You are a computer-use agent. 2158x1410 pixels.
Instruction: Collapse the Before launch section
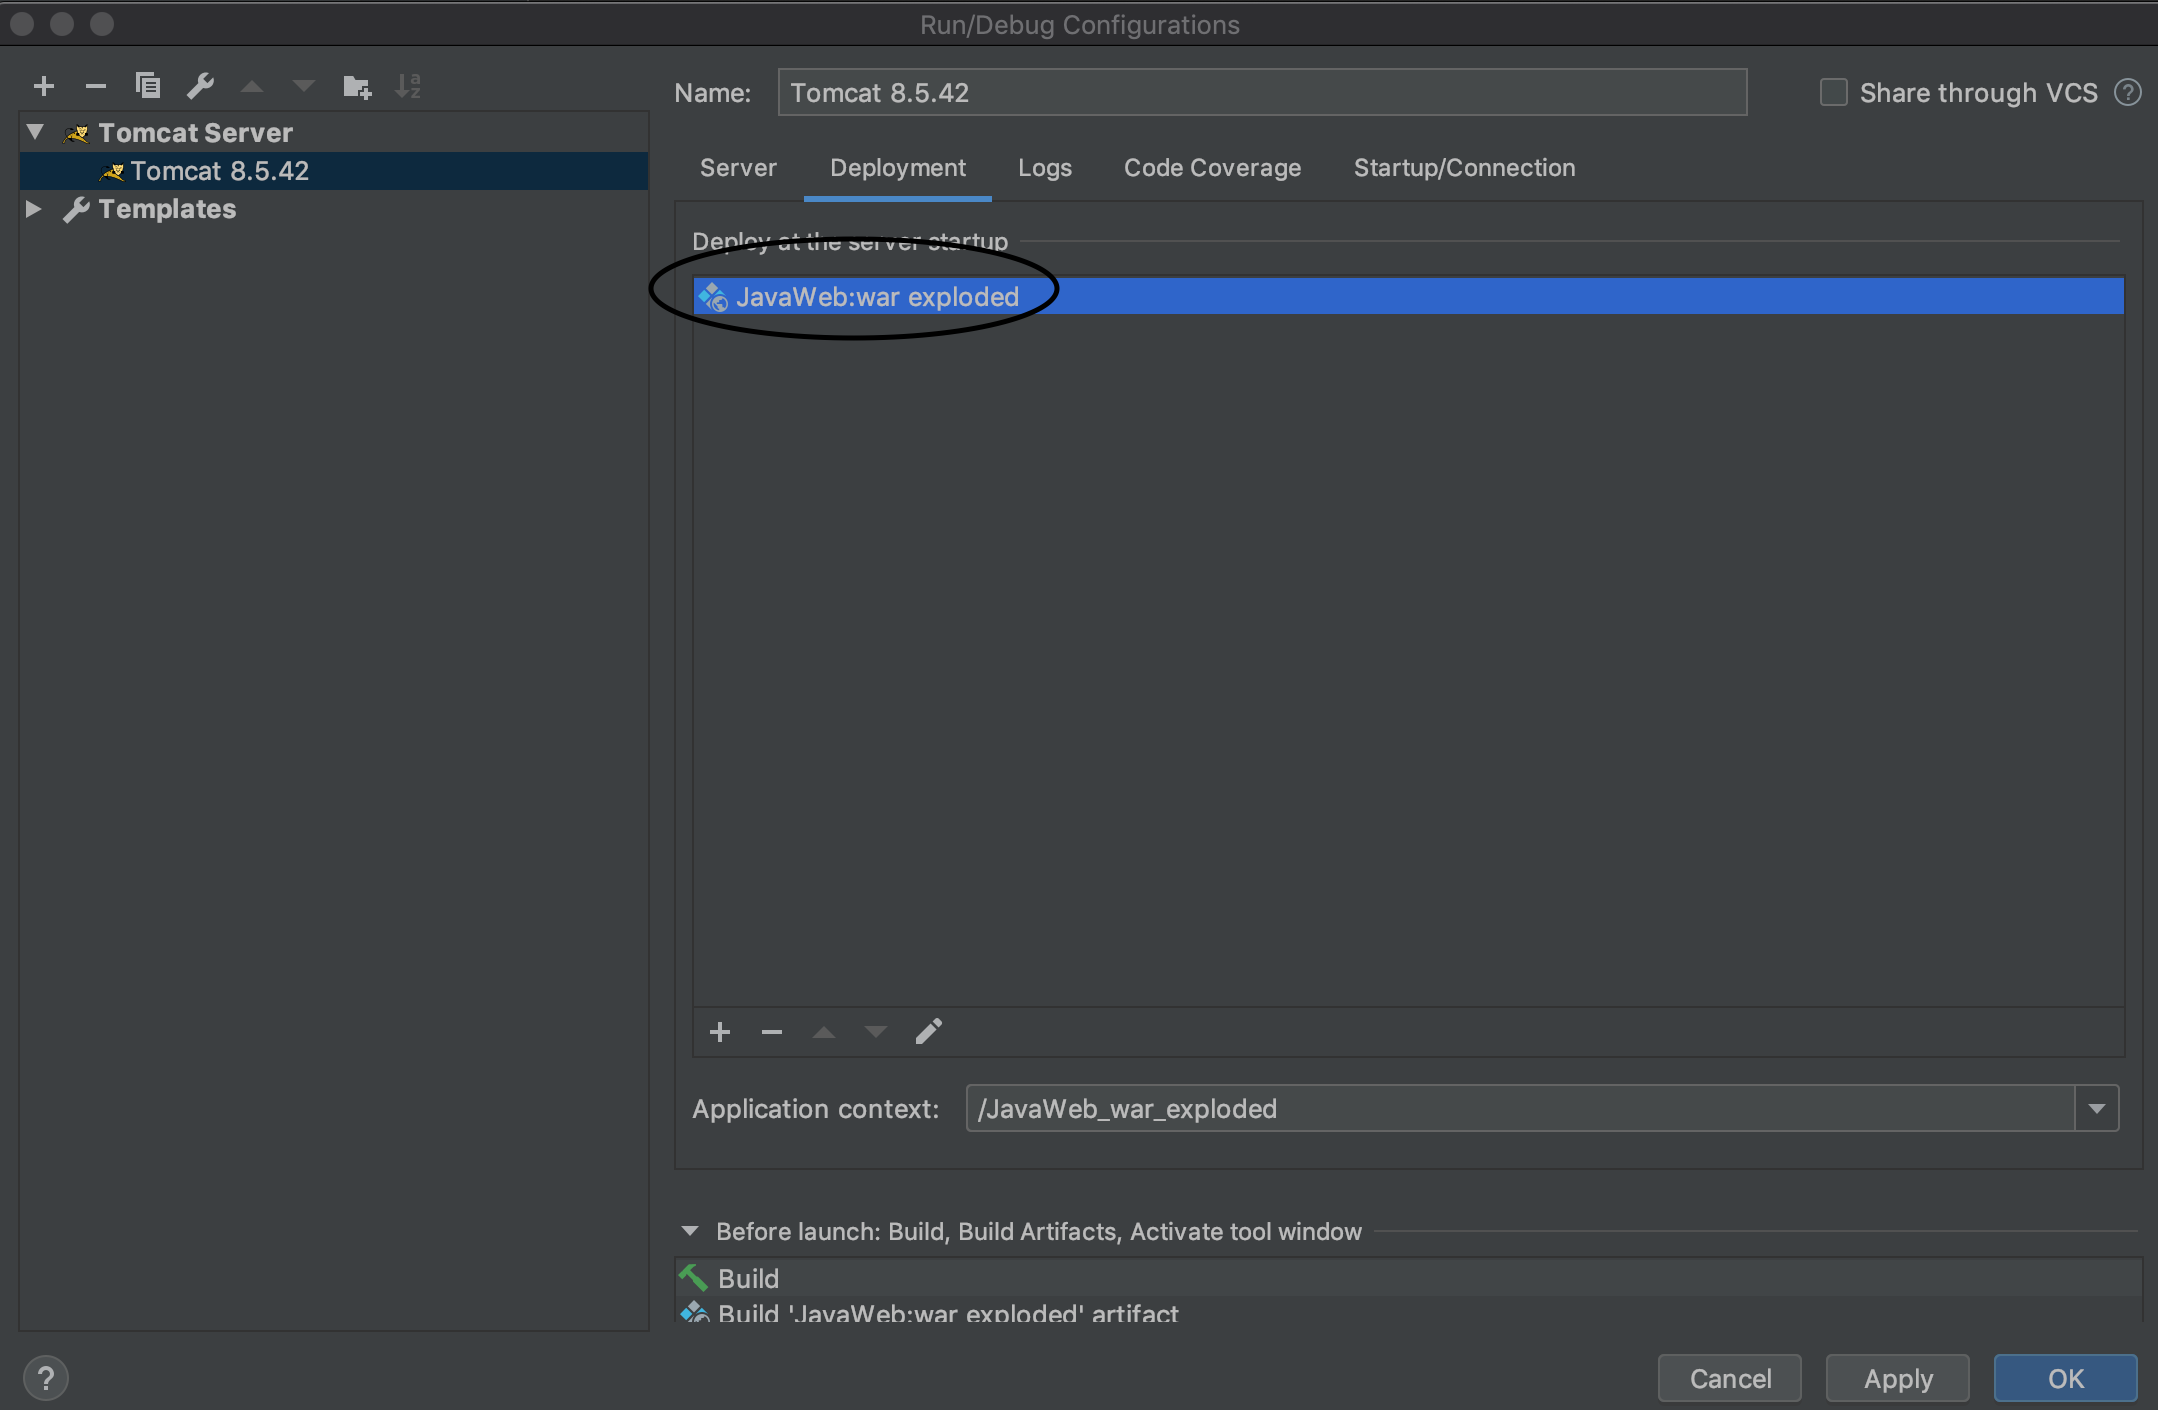point(690,1232)
